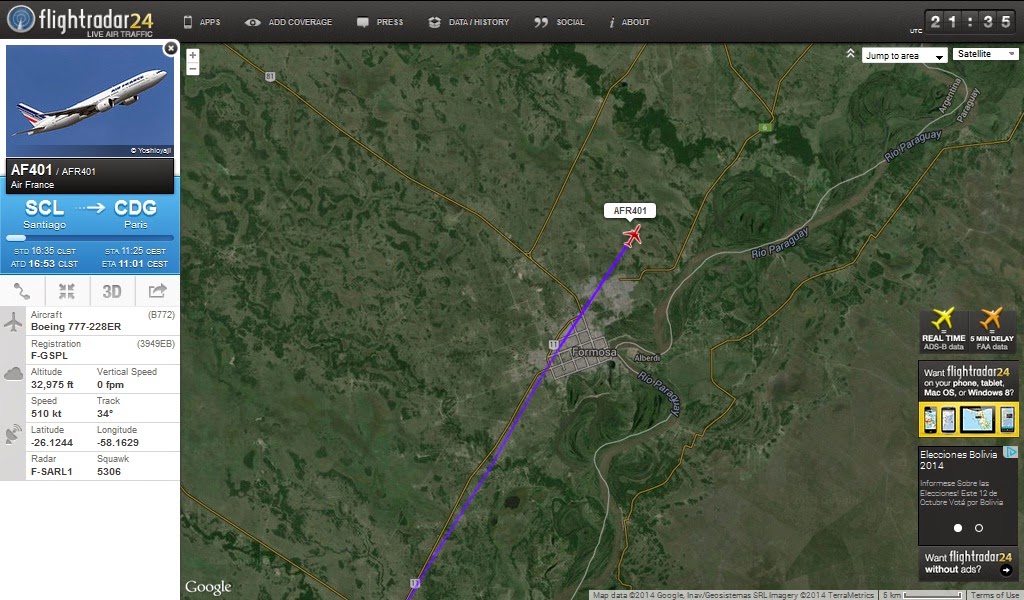Click the Google logo on the map
1024x600 pixels.
(208, 587)
